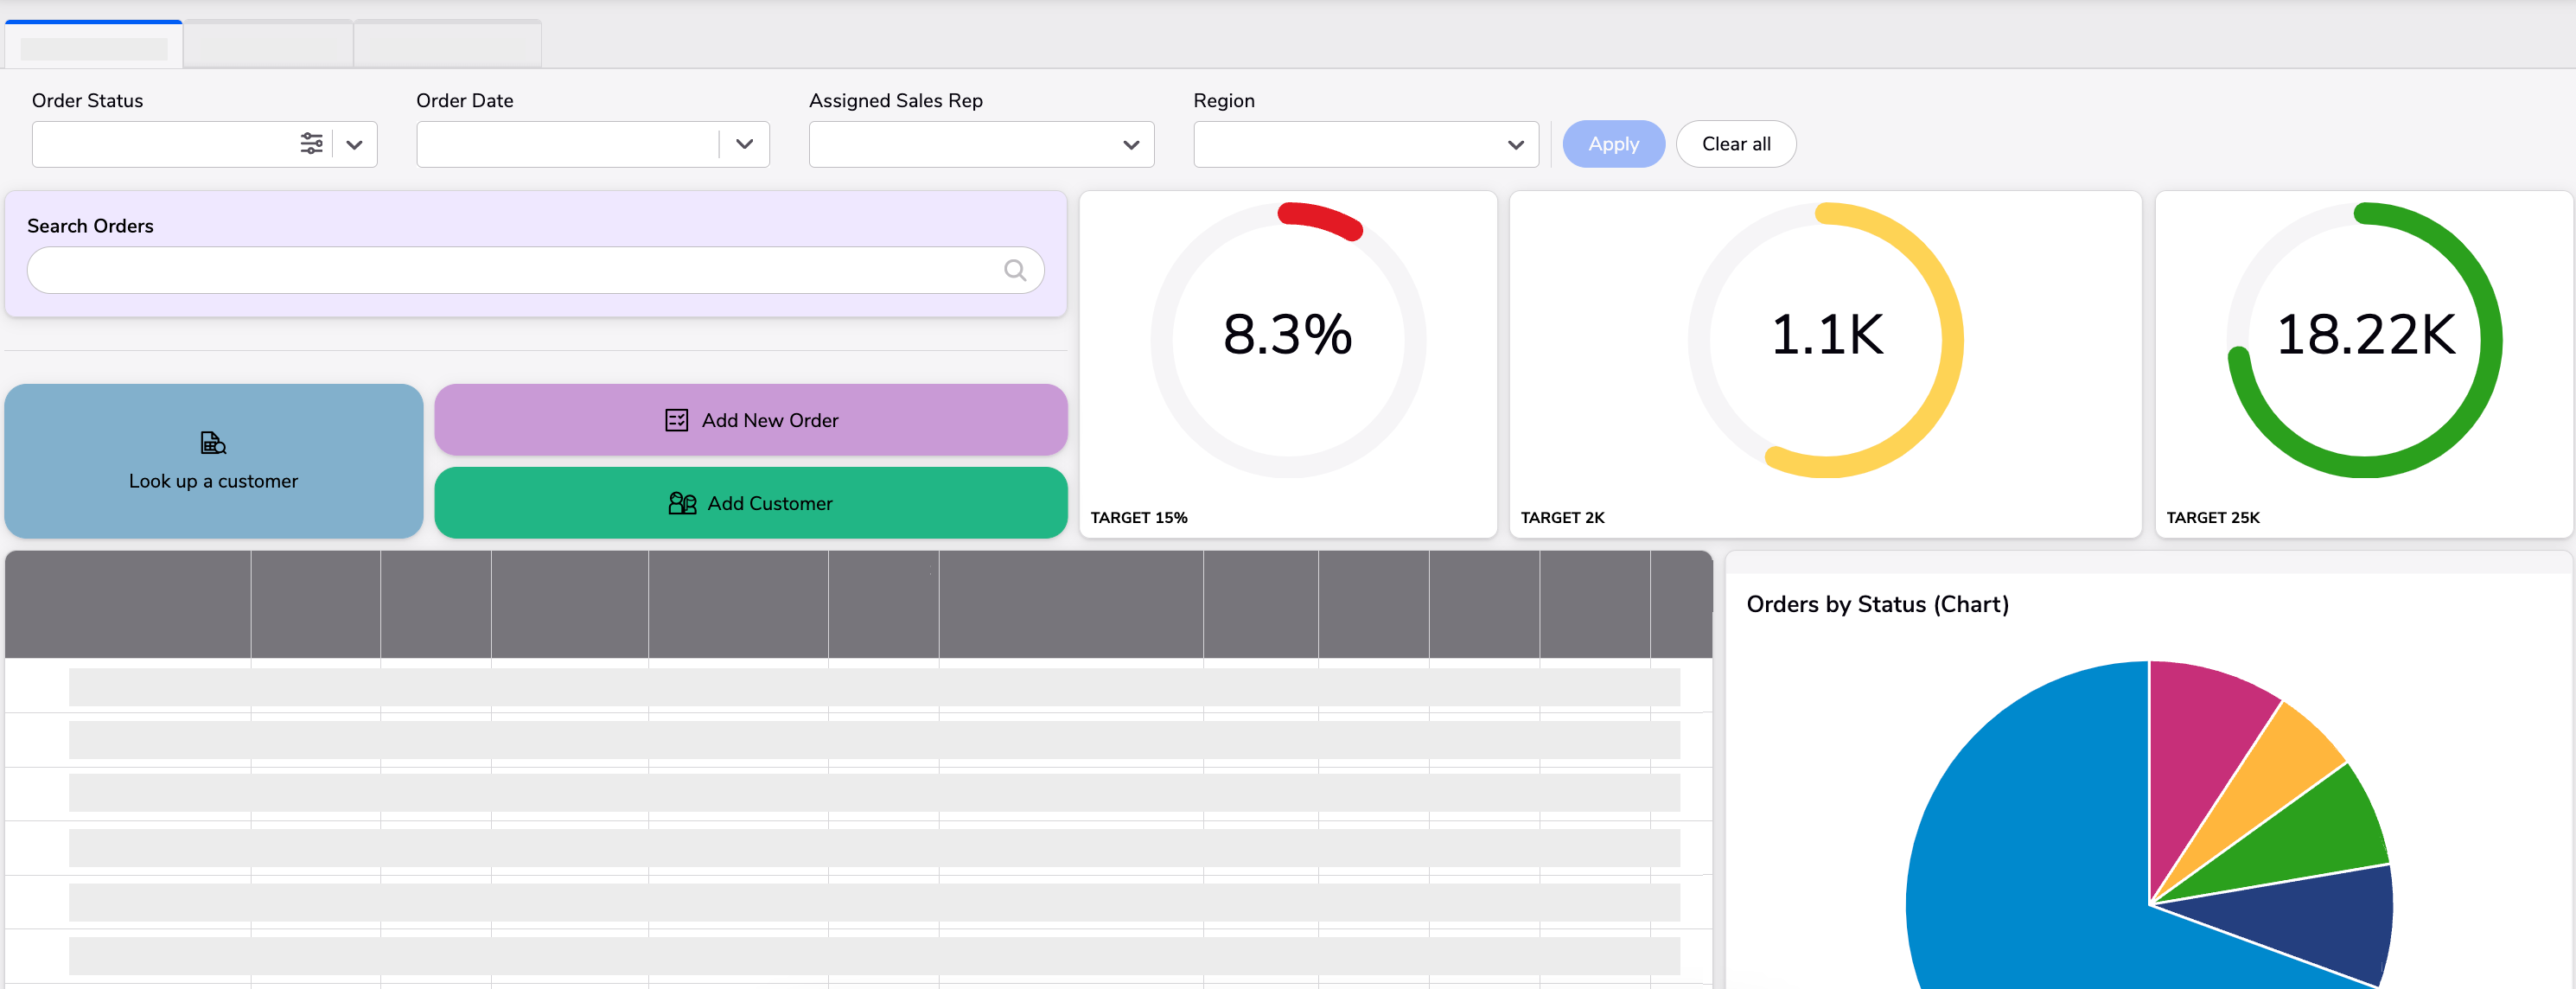Click the Orders by Status (Chart) title
The image size is (2576, 989).
(1877, 604)
